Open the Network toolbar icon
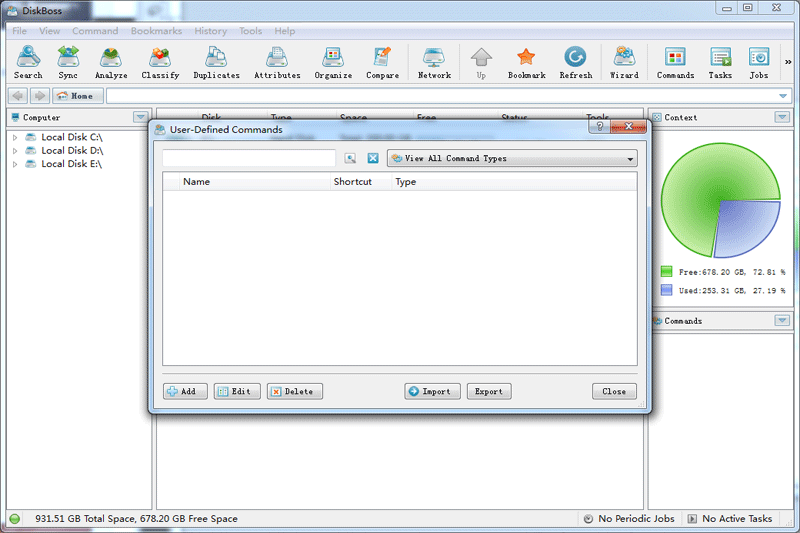Image resolution: width=800 pixels, height=533 pixels. coord(434,62)
